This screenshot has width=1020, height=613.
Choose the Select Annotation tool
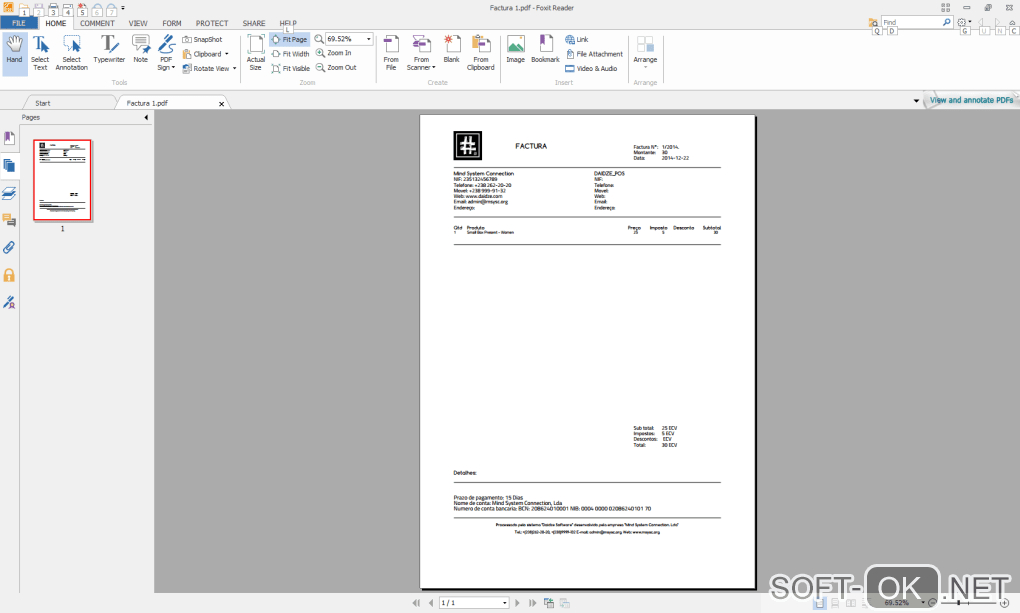coord(72,53)
